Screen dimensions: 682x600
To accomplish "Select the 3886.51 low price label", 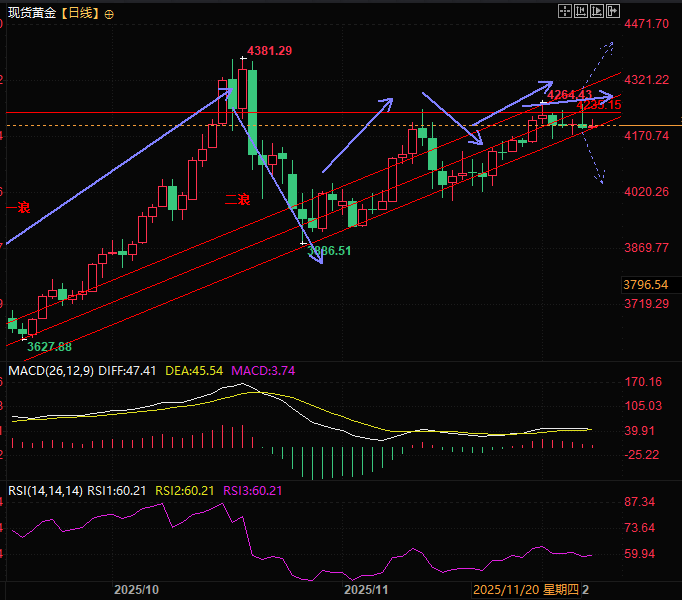I will (x=329, y=251).
